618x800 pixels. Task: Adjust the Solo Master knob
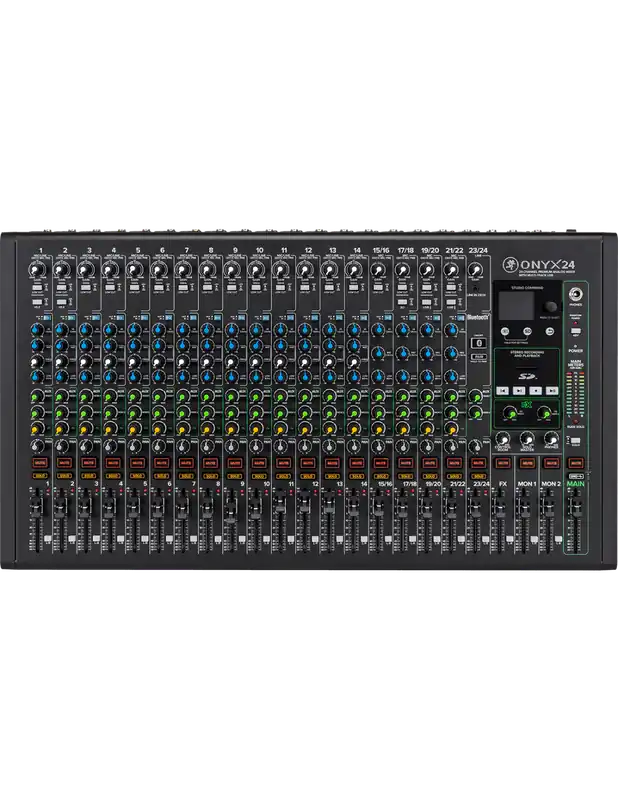527,438
